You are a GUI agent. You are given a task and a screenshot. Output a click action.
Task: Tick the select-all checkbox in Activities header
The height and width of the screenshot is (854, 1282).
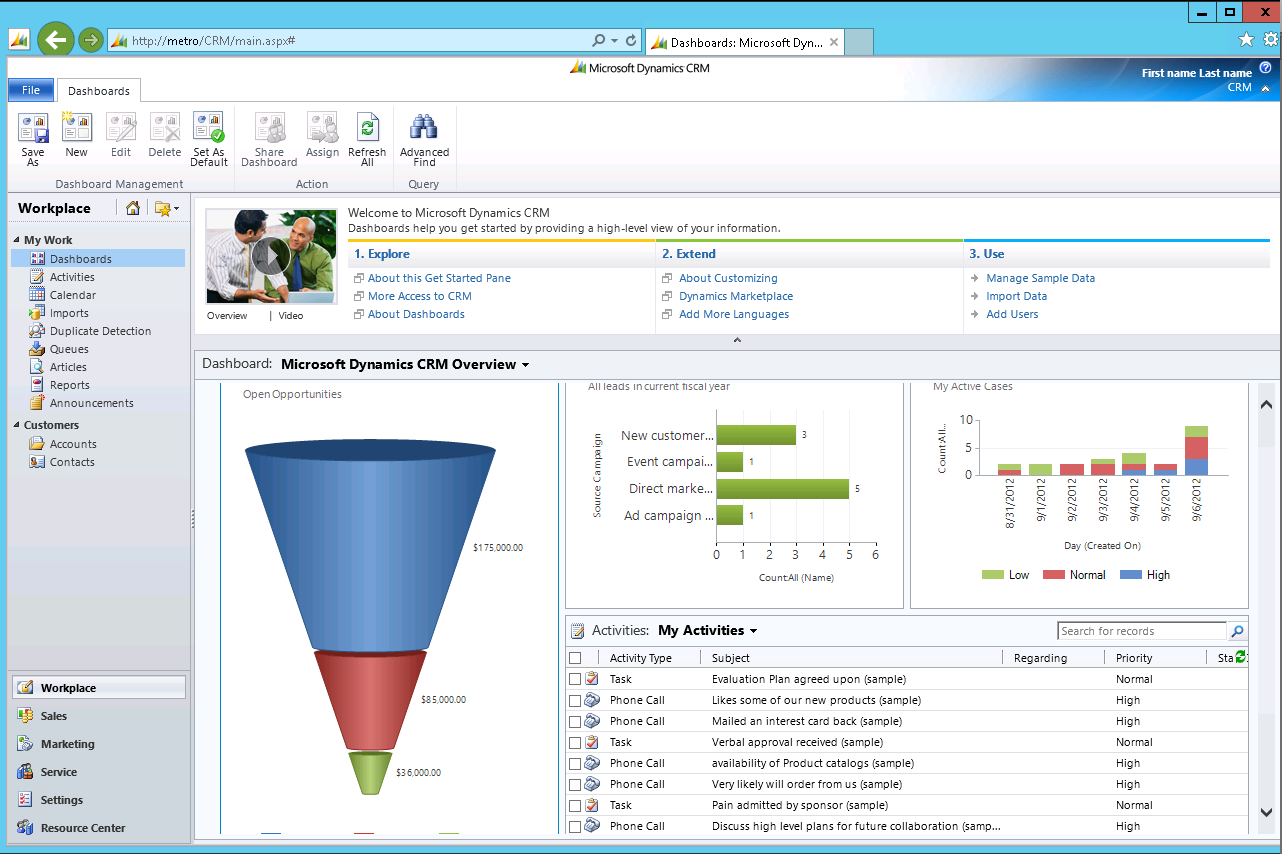[575, 658]
